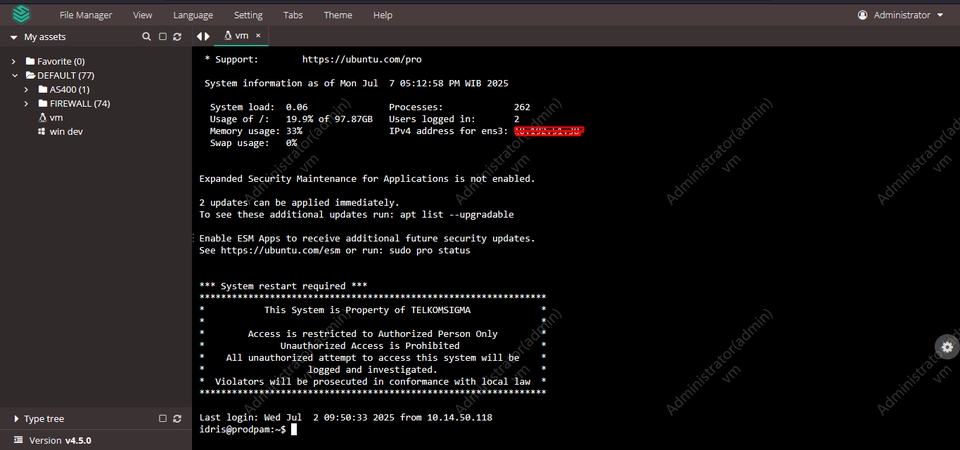
Task: Click the https://ubuntu.com/pro URL text
Action: pos(362,59)
